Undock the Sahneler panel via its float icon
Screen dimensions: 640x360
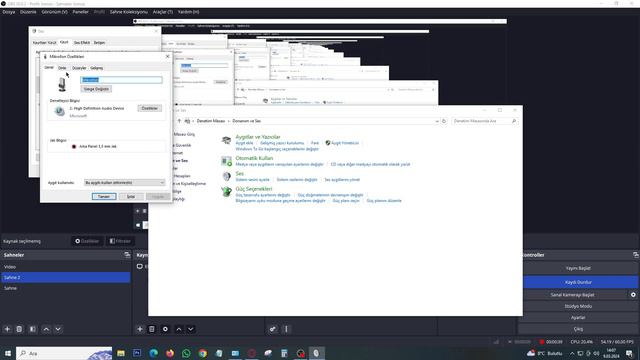click(x=127, y=255)
